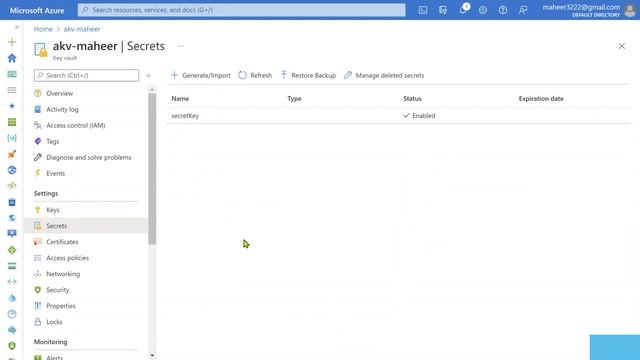Viewport: 640px width, 360px height.
Task: Open Virtual networks icon in left rail
Action: pos(12,282)
